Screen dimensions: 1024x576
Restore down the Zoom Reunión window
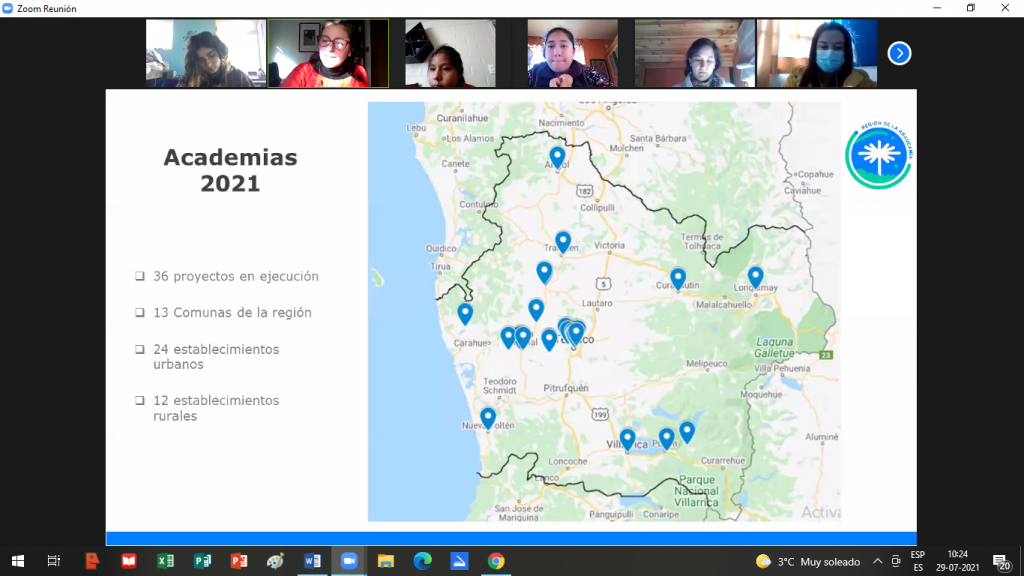coord(970,8)
